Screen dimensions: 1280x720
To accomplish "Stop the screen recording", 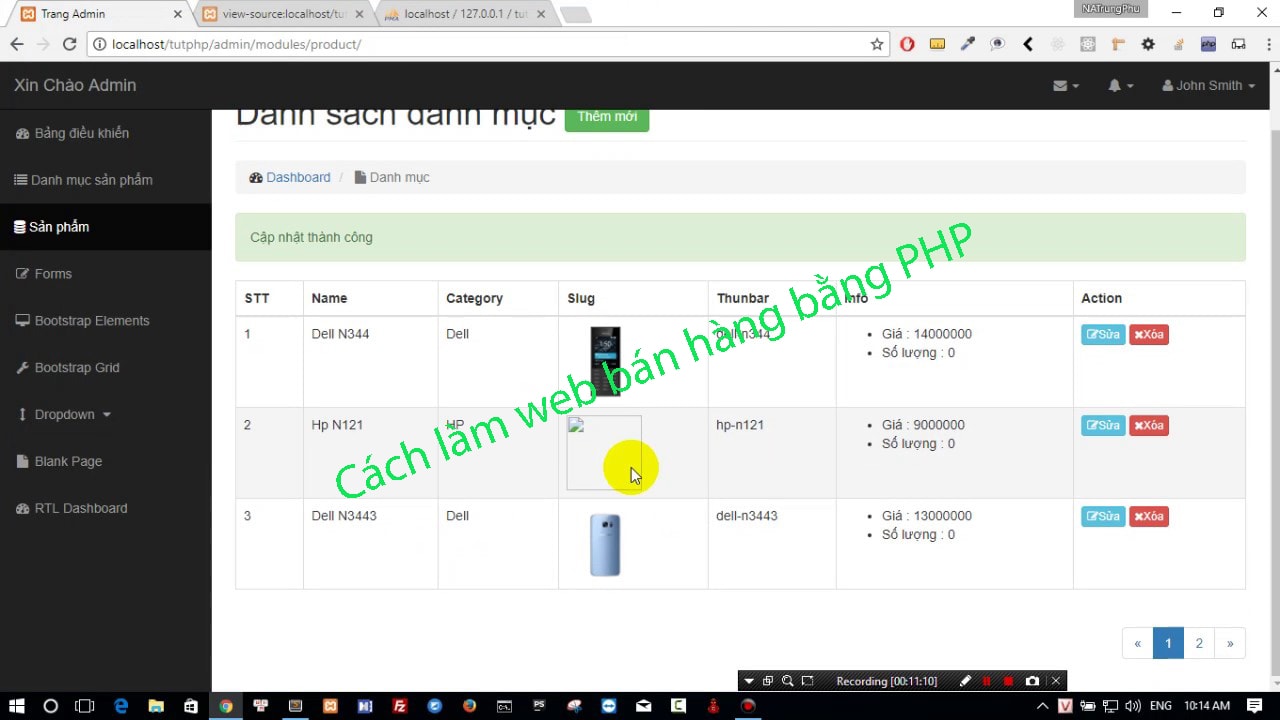I will 1010,681.
